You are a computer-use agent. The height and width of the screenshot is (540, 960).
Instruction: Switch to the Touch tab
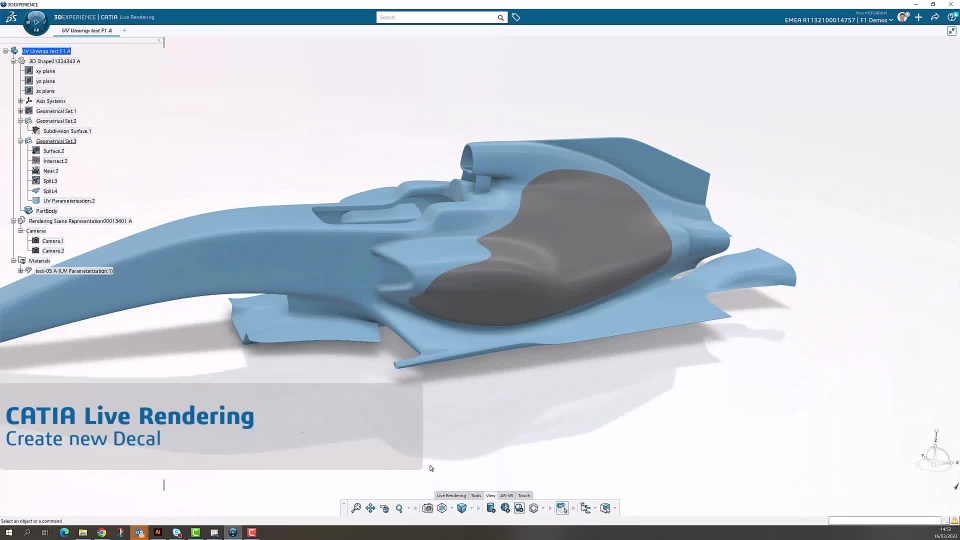click(x=524, y=495)
